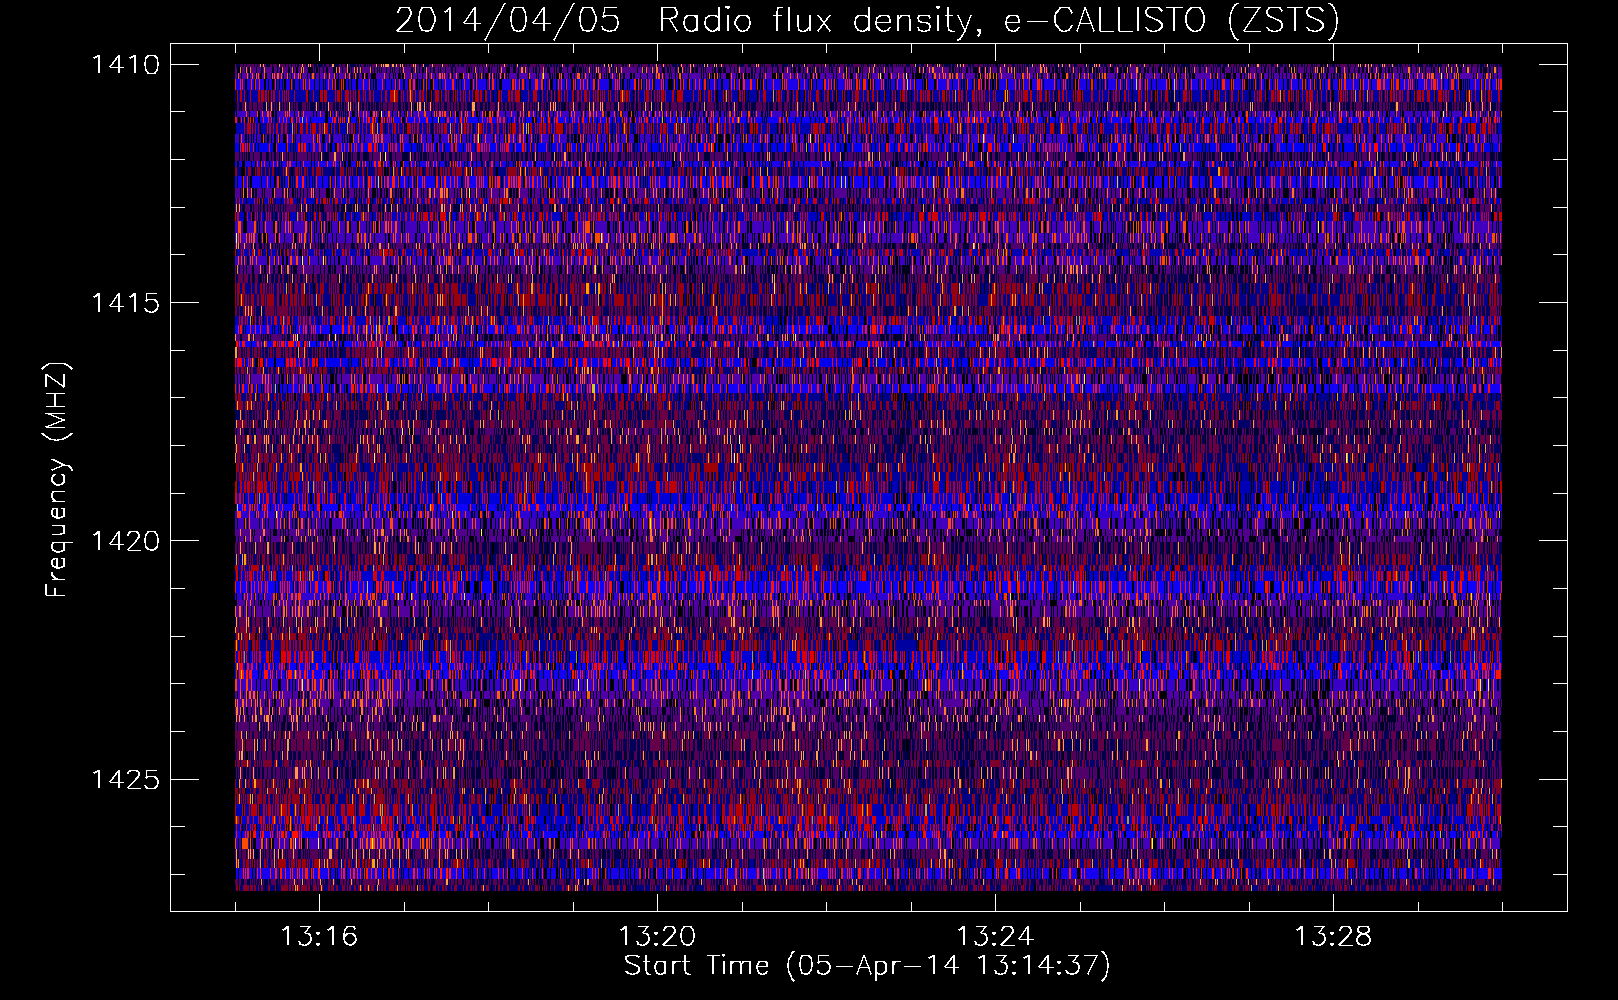Select the 1425 frequency axis label
This screenshot has width=1618, height=1000.
[x=125, y=779]
